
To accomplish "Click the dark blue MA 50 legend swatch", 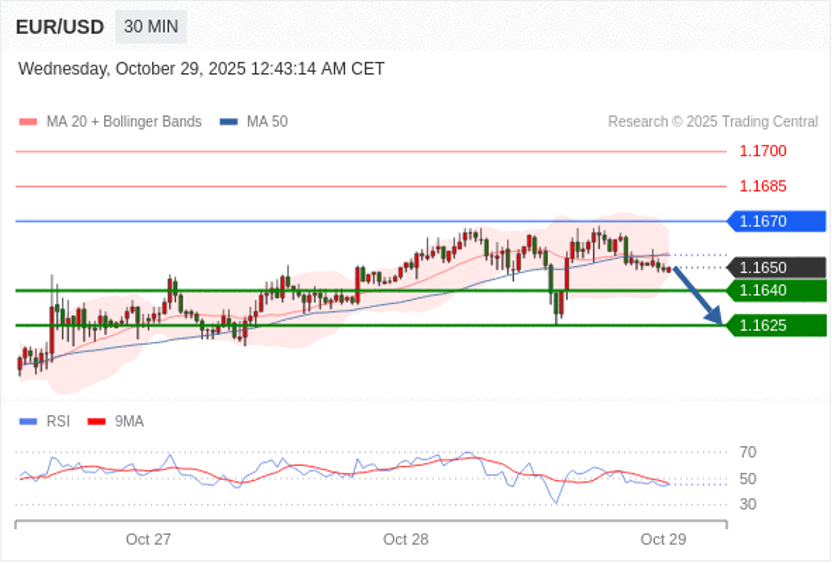I will pos(229,122).
